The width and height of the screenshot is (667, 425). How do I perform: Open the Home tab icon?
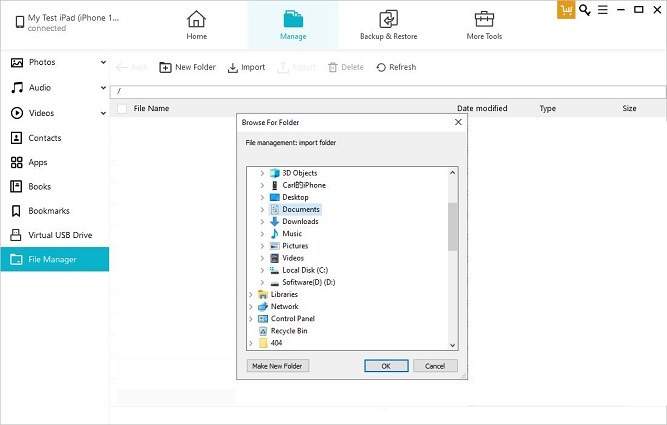[196, 19]
